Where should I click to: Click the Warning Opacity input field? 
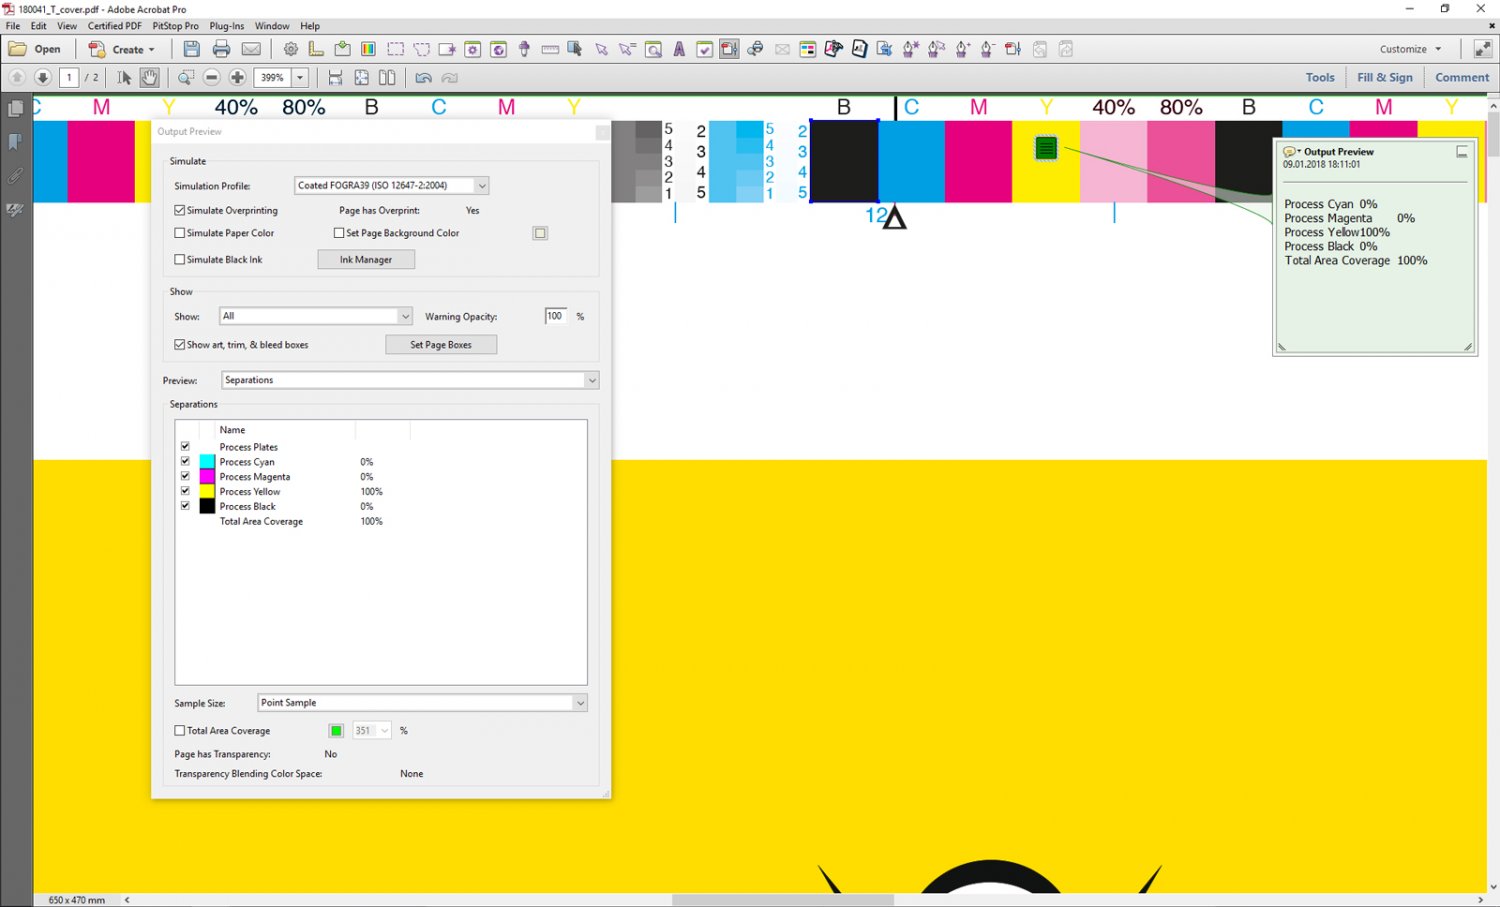tap(556, 316)
